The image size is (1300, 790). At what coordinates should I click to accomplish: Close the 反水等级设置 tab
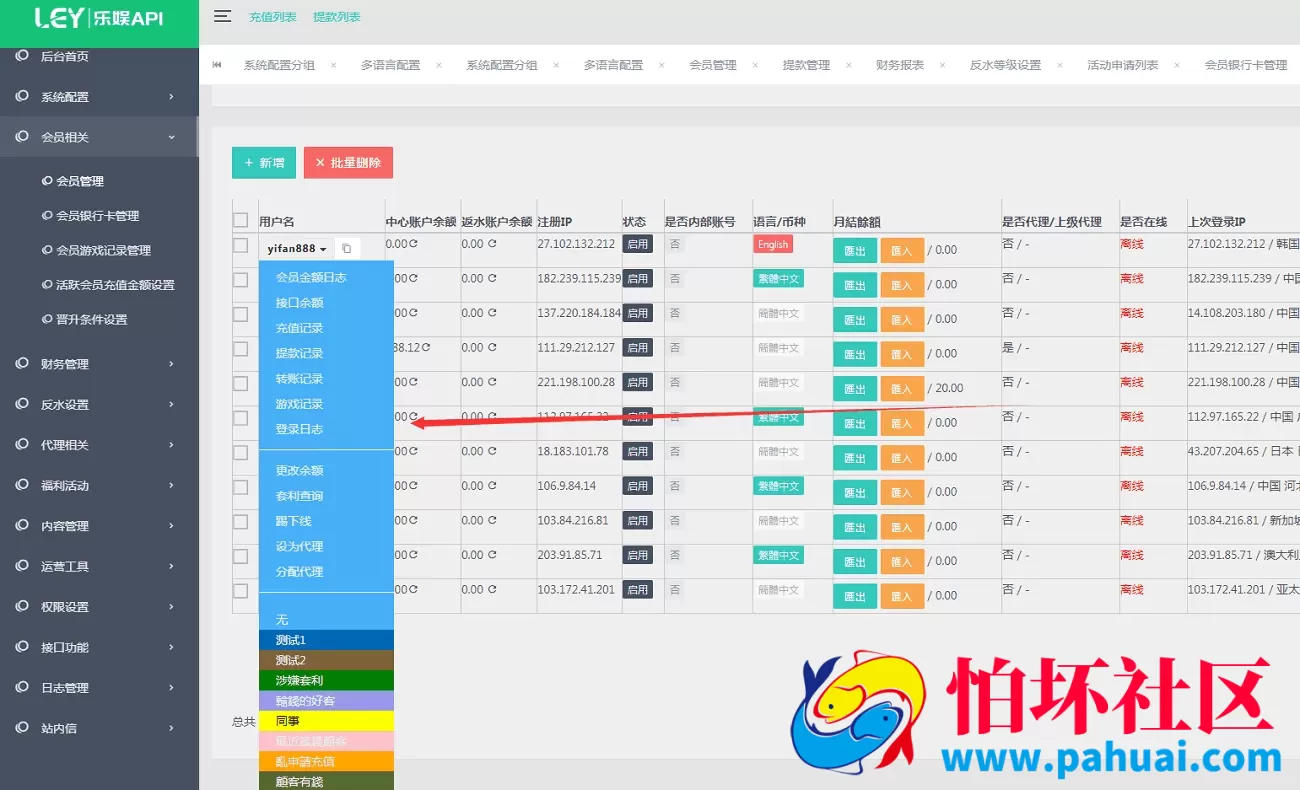1060,65
